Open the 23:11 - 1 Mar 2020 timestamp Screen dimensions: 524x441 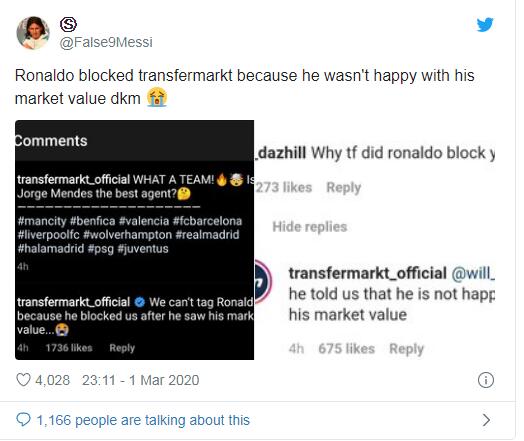pos(141,380)
